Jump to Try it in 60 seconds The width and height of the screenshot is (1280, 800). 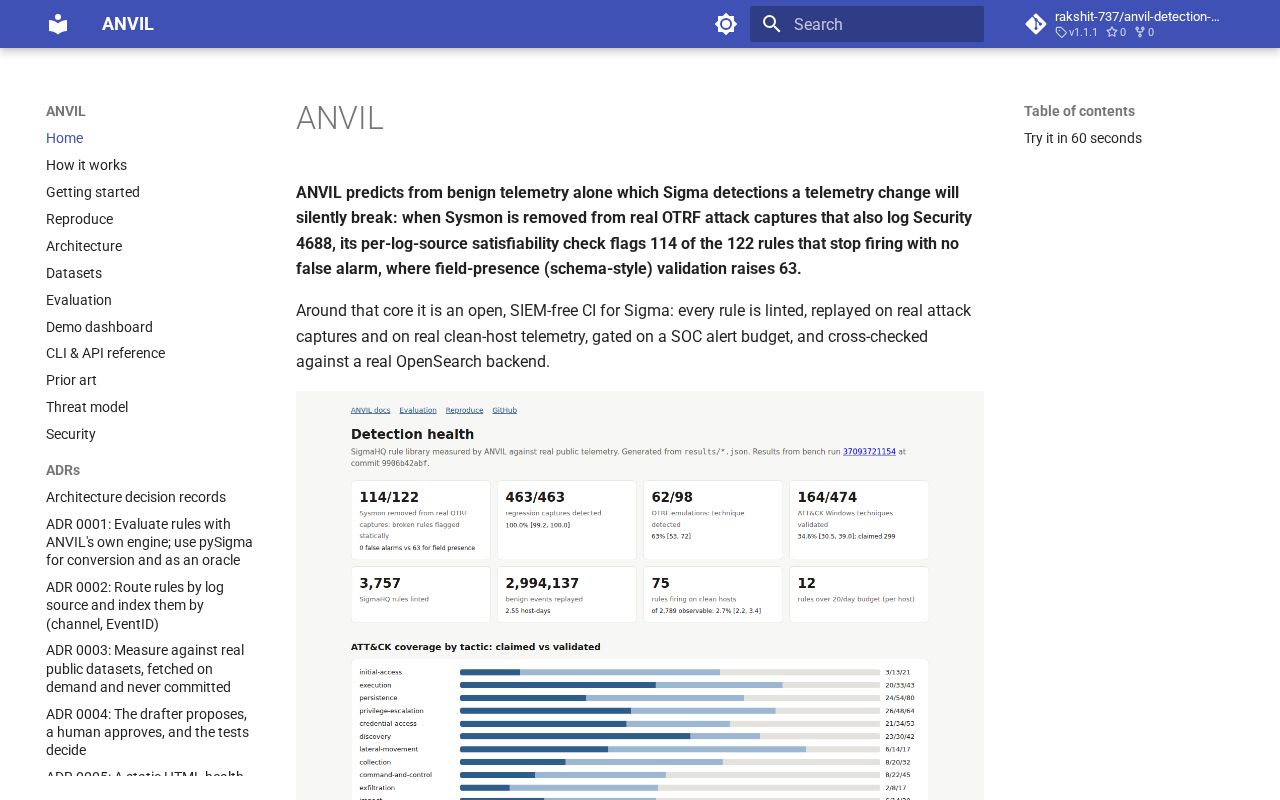(x=1083, y=138)
